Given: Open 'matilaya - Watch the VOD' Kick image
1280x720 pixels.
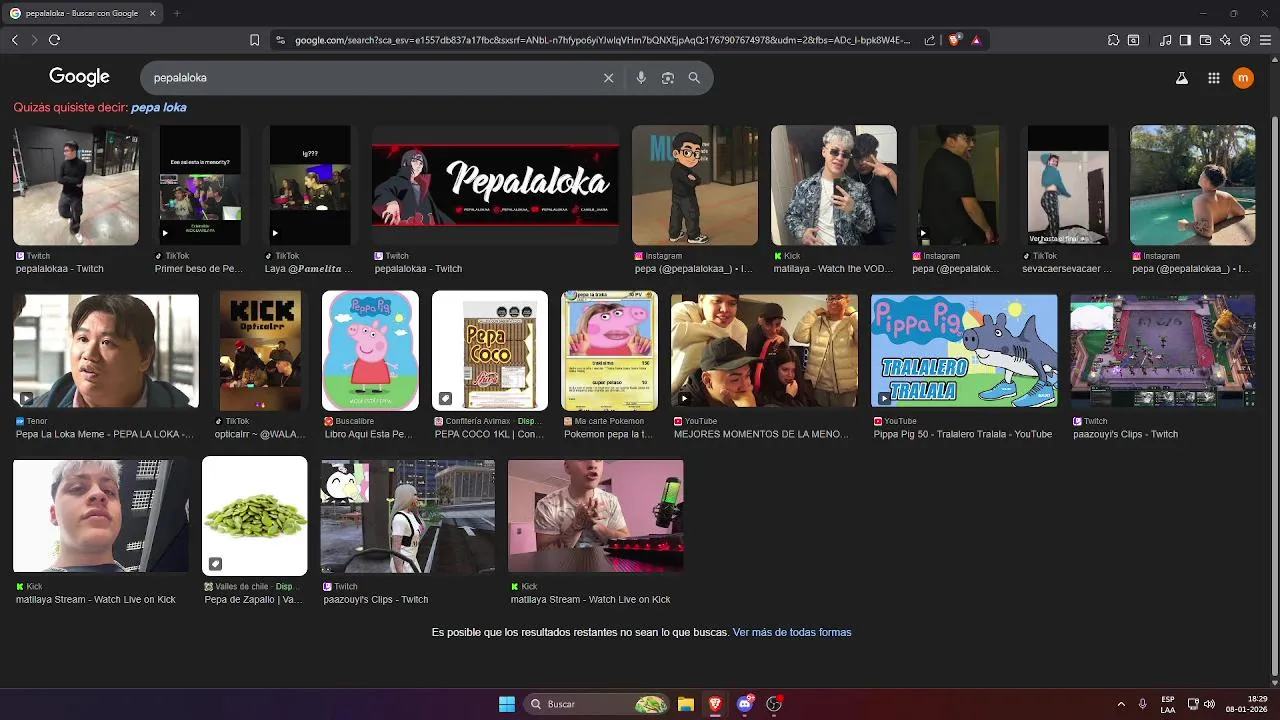Looking at the screenshot, I should (x=834, y=185).
